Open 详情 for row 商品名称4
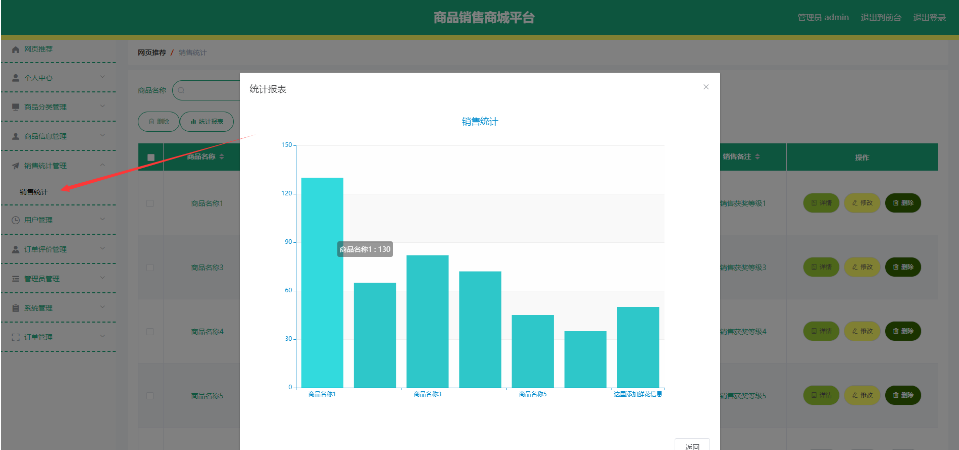Image resolution: width=959 pixels, height=450 pixels. tap(821, 331)
